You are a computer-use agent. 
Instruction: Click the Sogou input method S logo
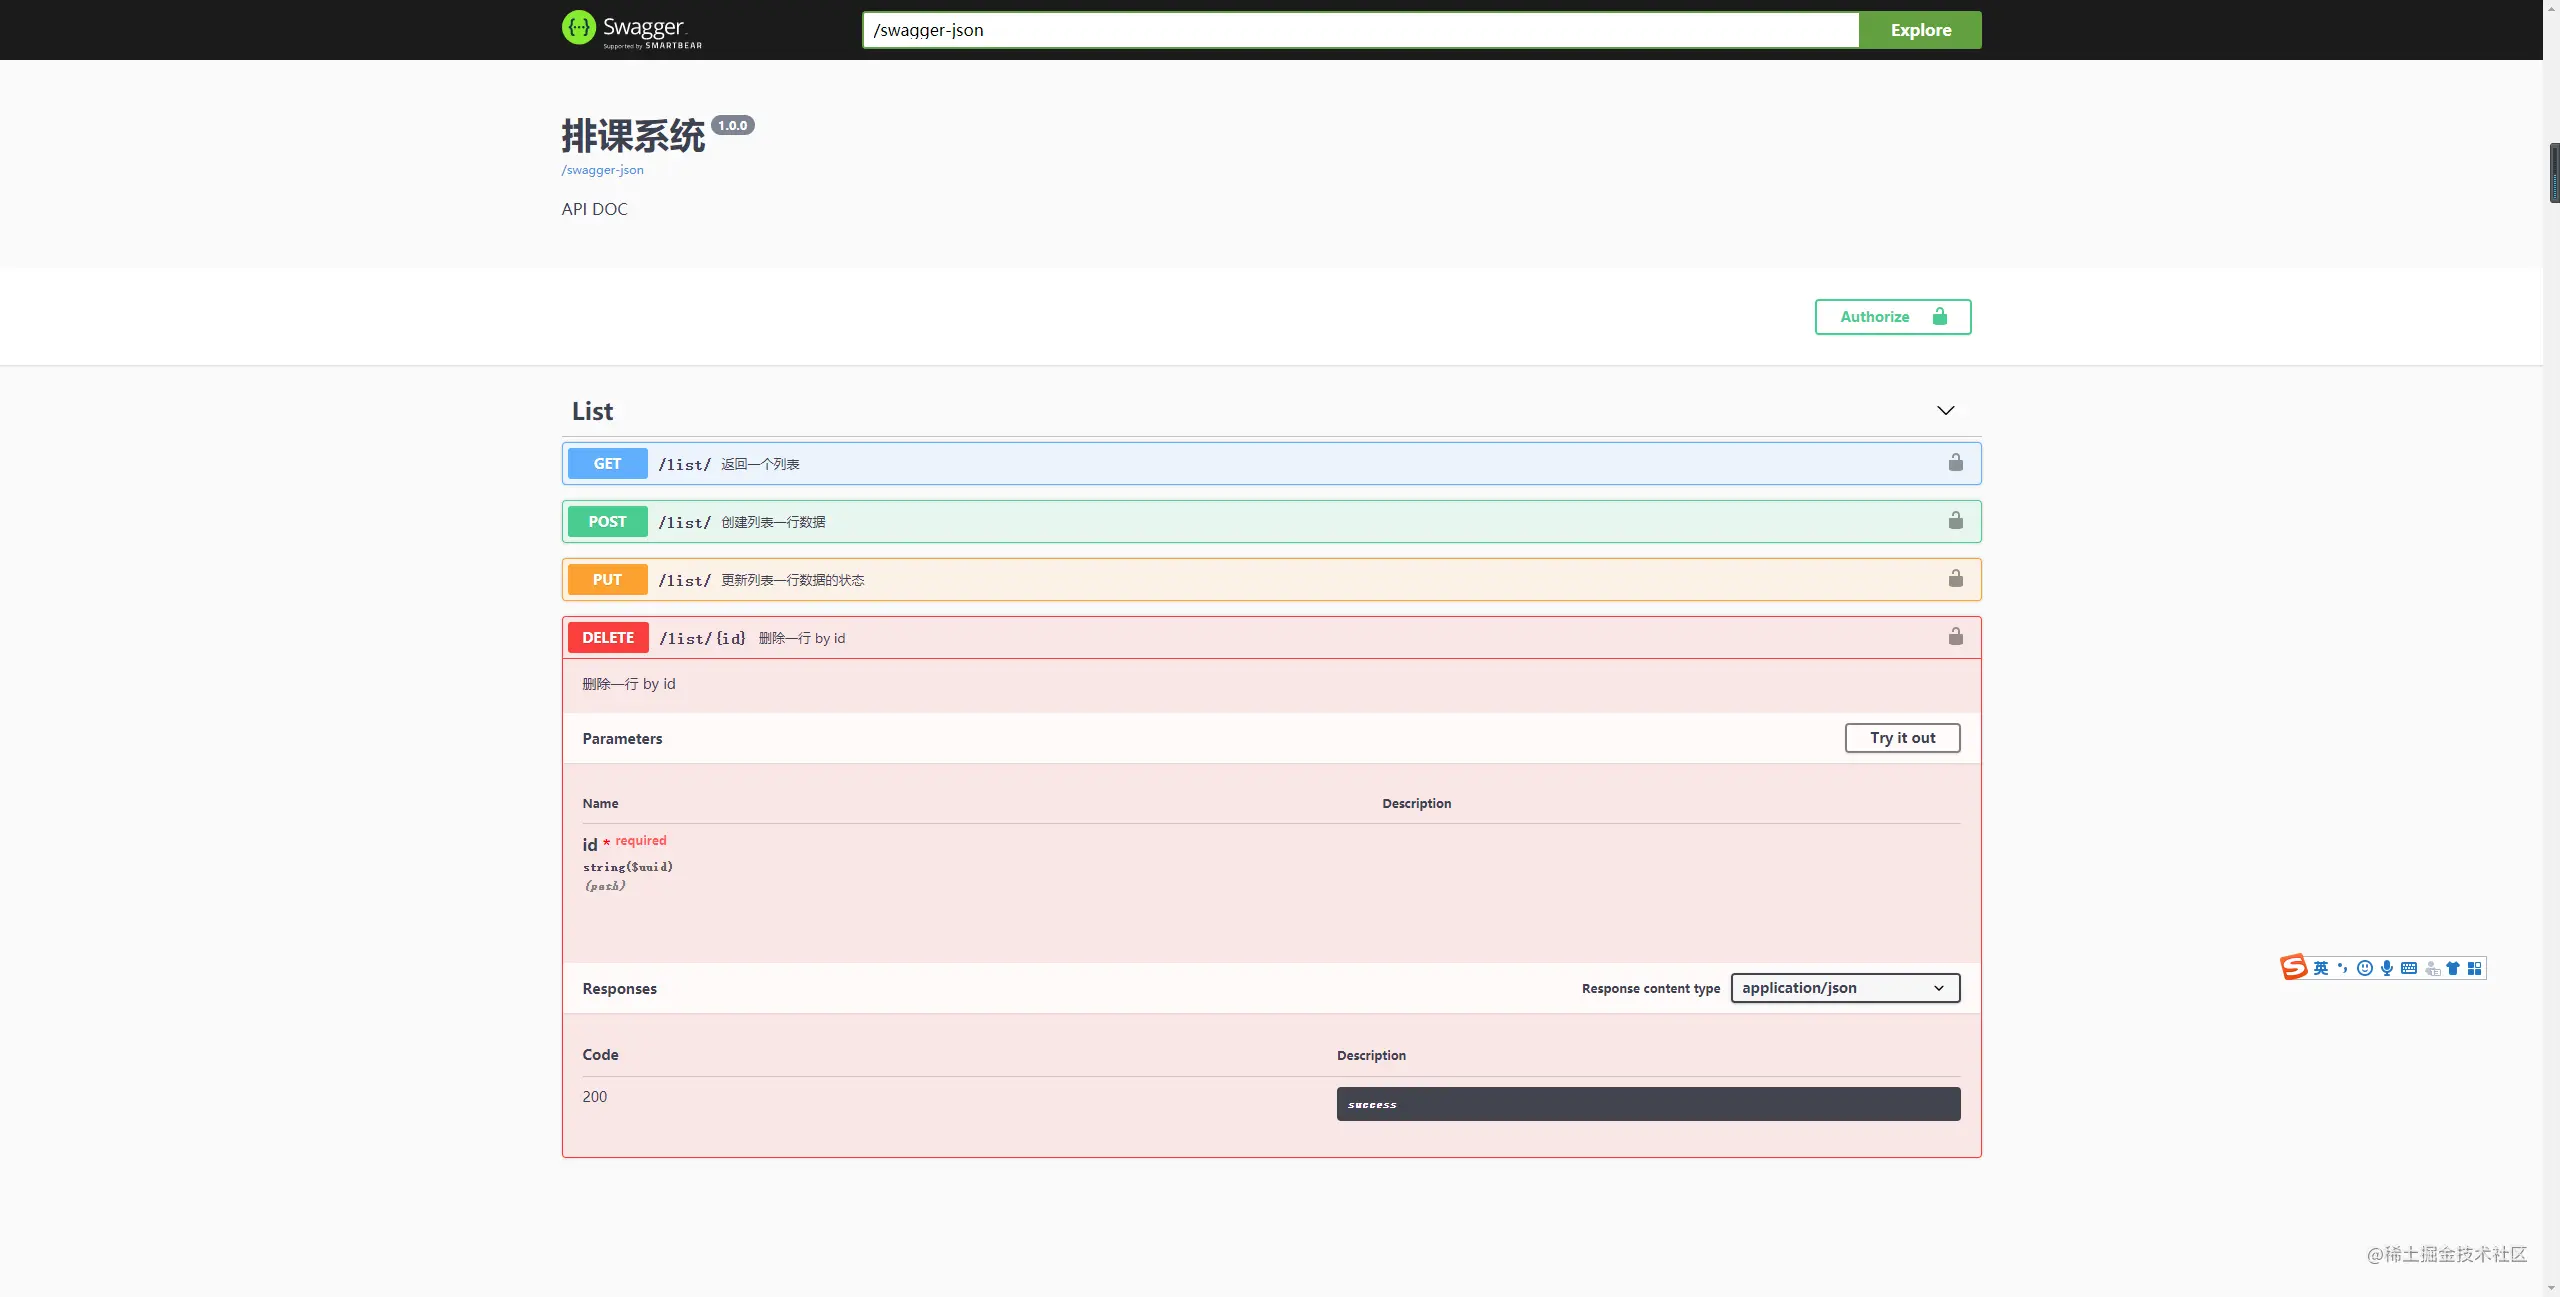2293,967
